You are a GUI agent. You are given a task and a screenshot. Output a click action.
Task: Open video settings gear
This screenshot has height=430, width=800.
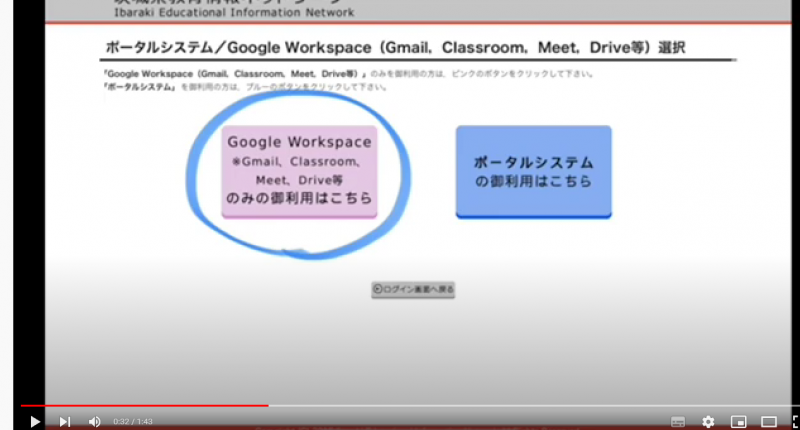pyautogui.click(x=708, y=422)
